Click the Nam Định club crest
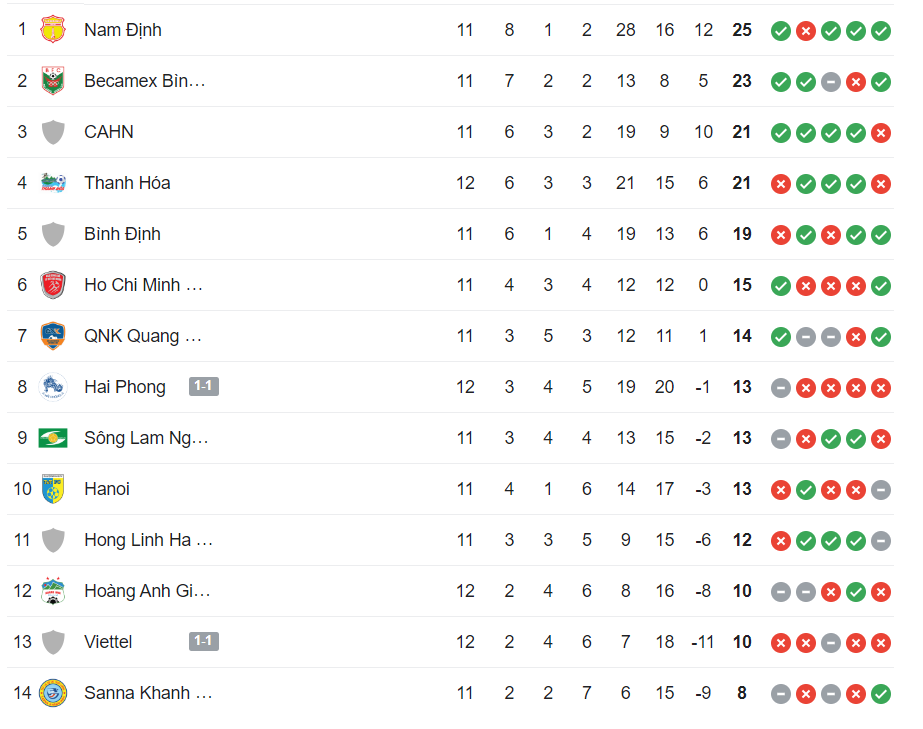 [53, 29]
